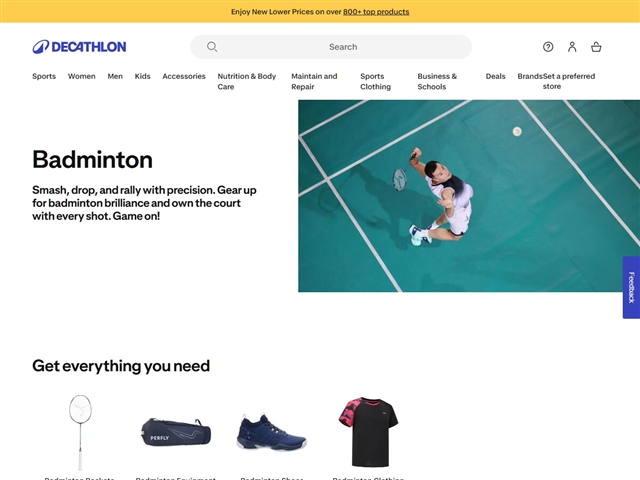Open Nutrition & Body Care menu
Viewport: 640px width, 480px height.
pos(247,81)
